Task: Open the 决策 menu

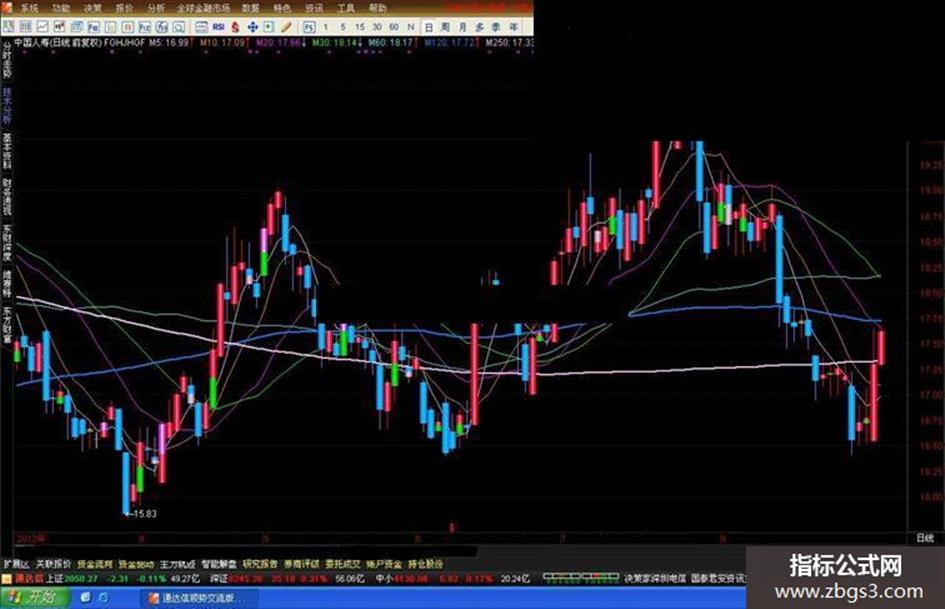Action: pyautogui.click(x=92, y=8)
